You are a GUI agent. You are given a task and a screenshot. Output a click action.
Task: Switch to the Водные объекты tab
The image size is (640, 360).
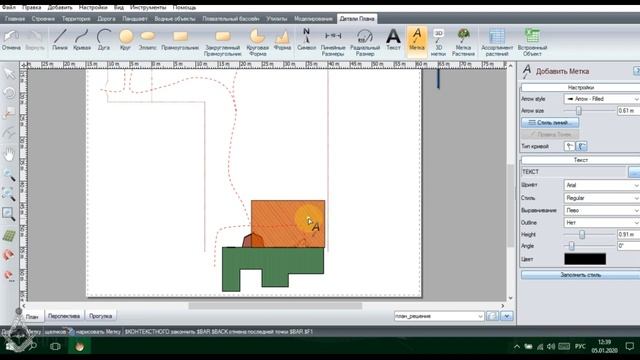(x=175, y=19)
